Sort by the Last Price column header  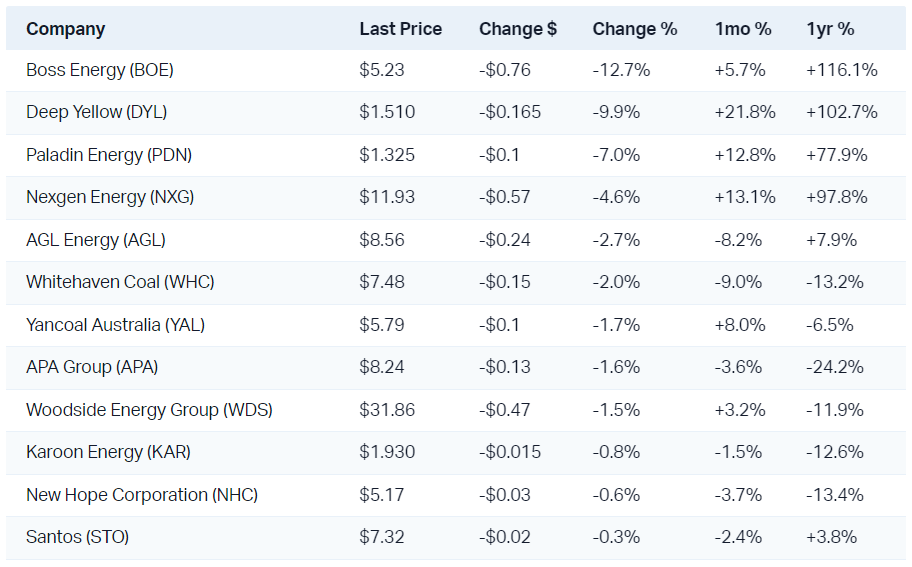coord(400,29)
